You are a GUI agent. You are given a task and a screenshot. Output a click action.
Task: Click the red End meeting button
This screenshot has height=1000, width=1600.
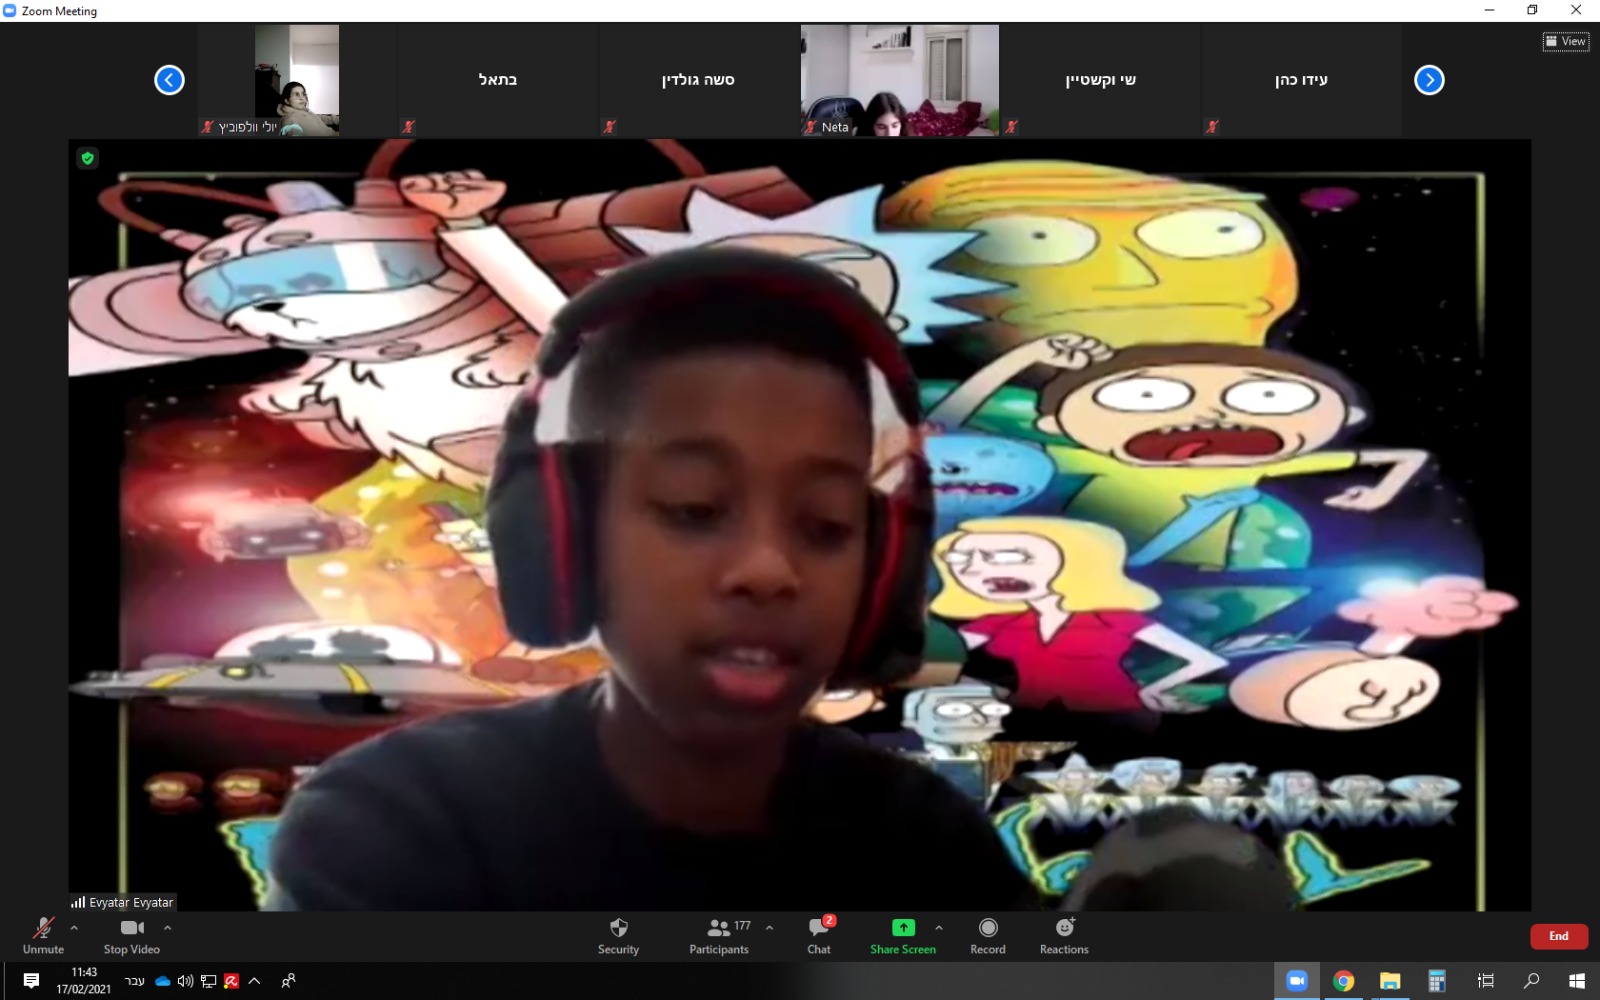coord(1558,936)
